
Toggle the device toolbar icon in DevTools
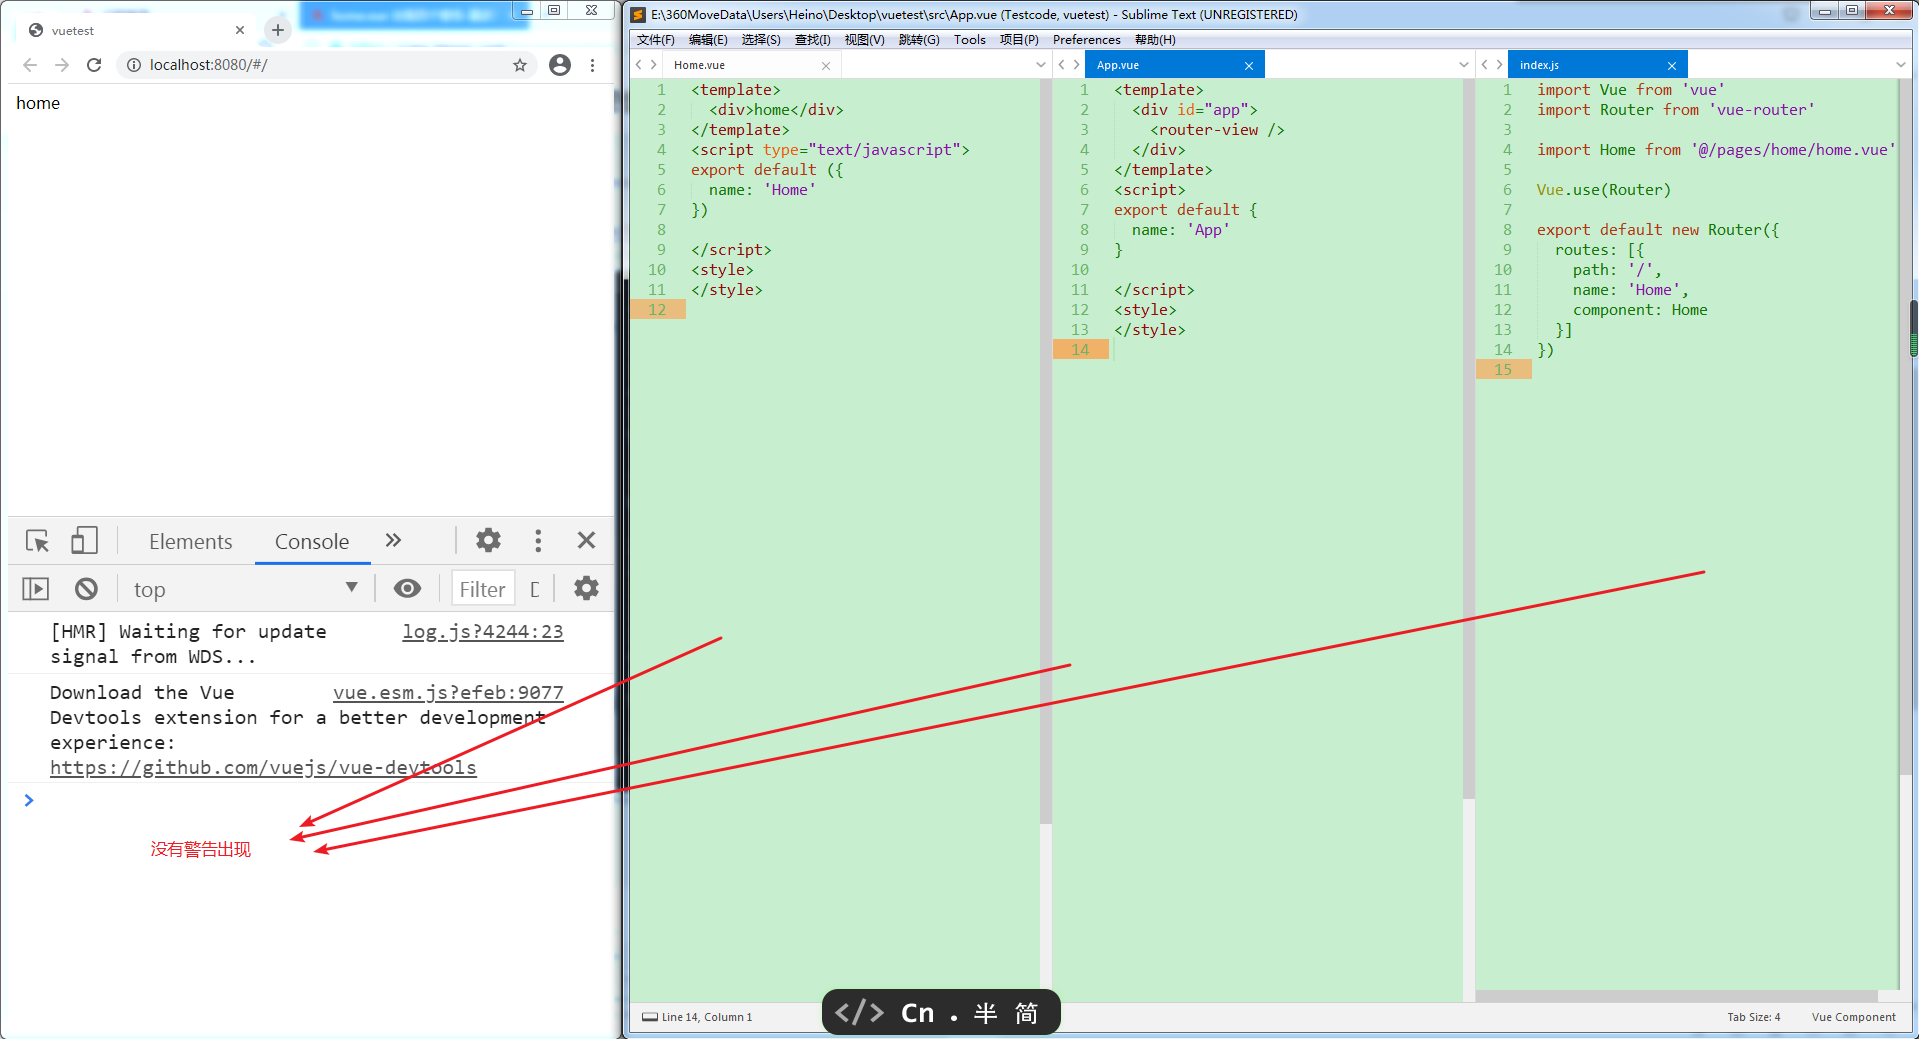click(x=84, y=541)
